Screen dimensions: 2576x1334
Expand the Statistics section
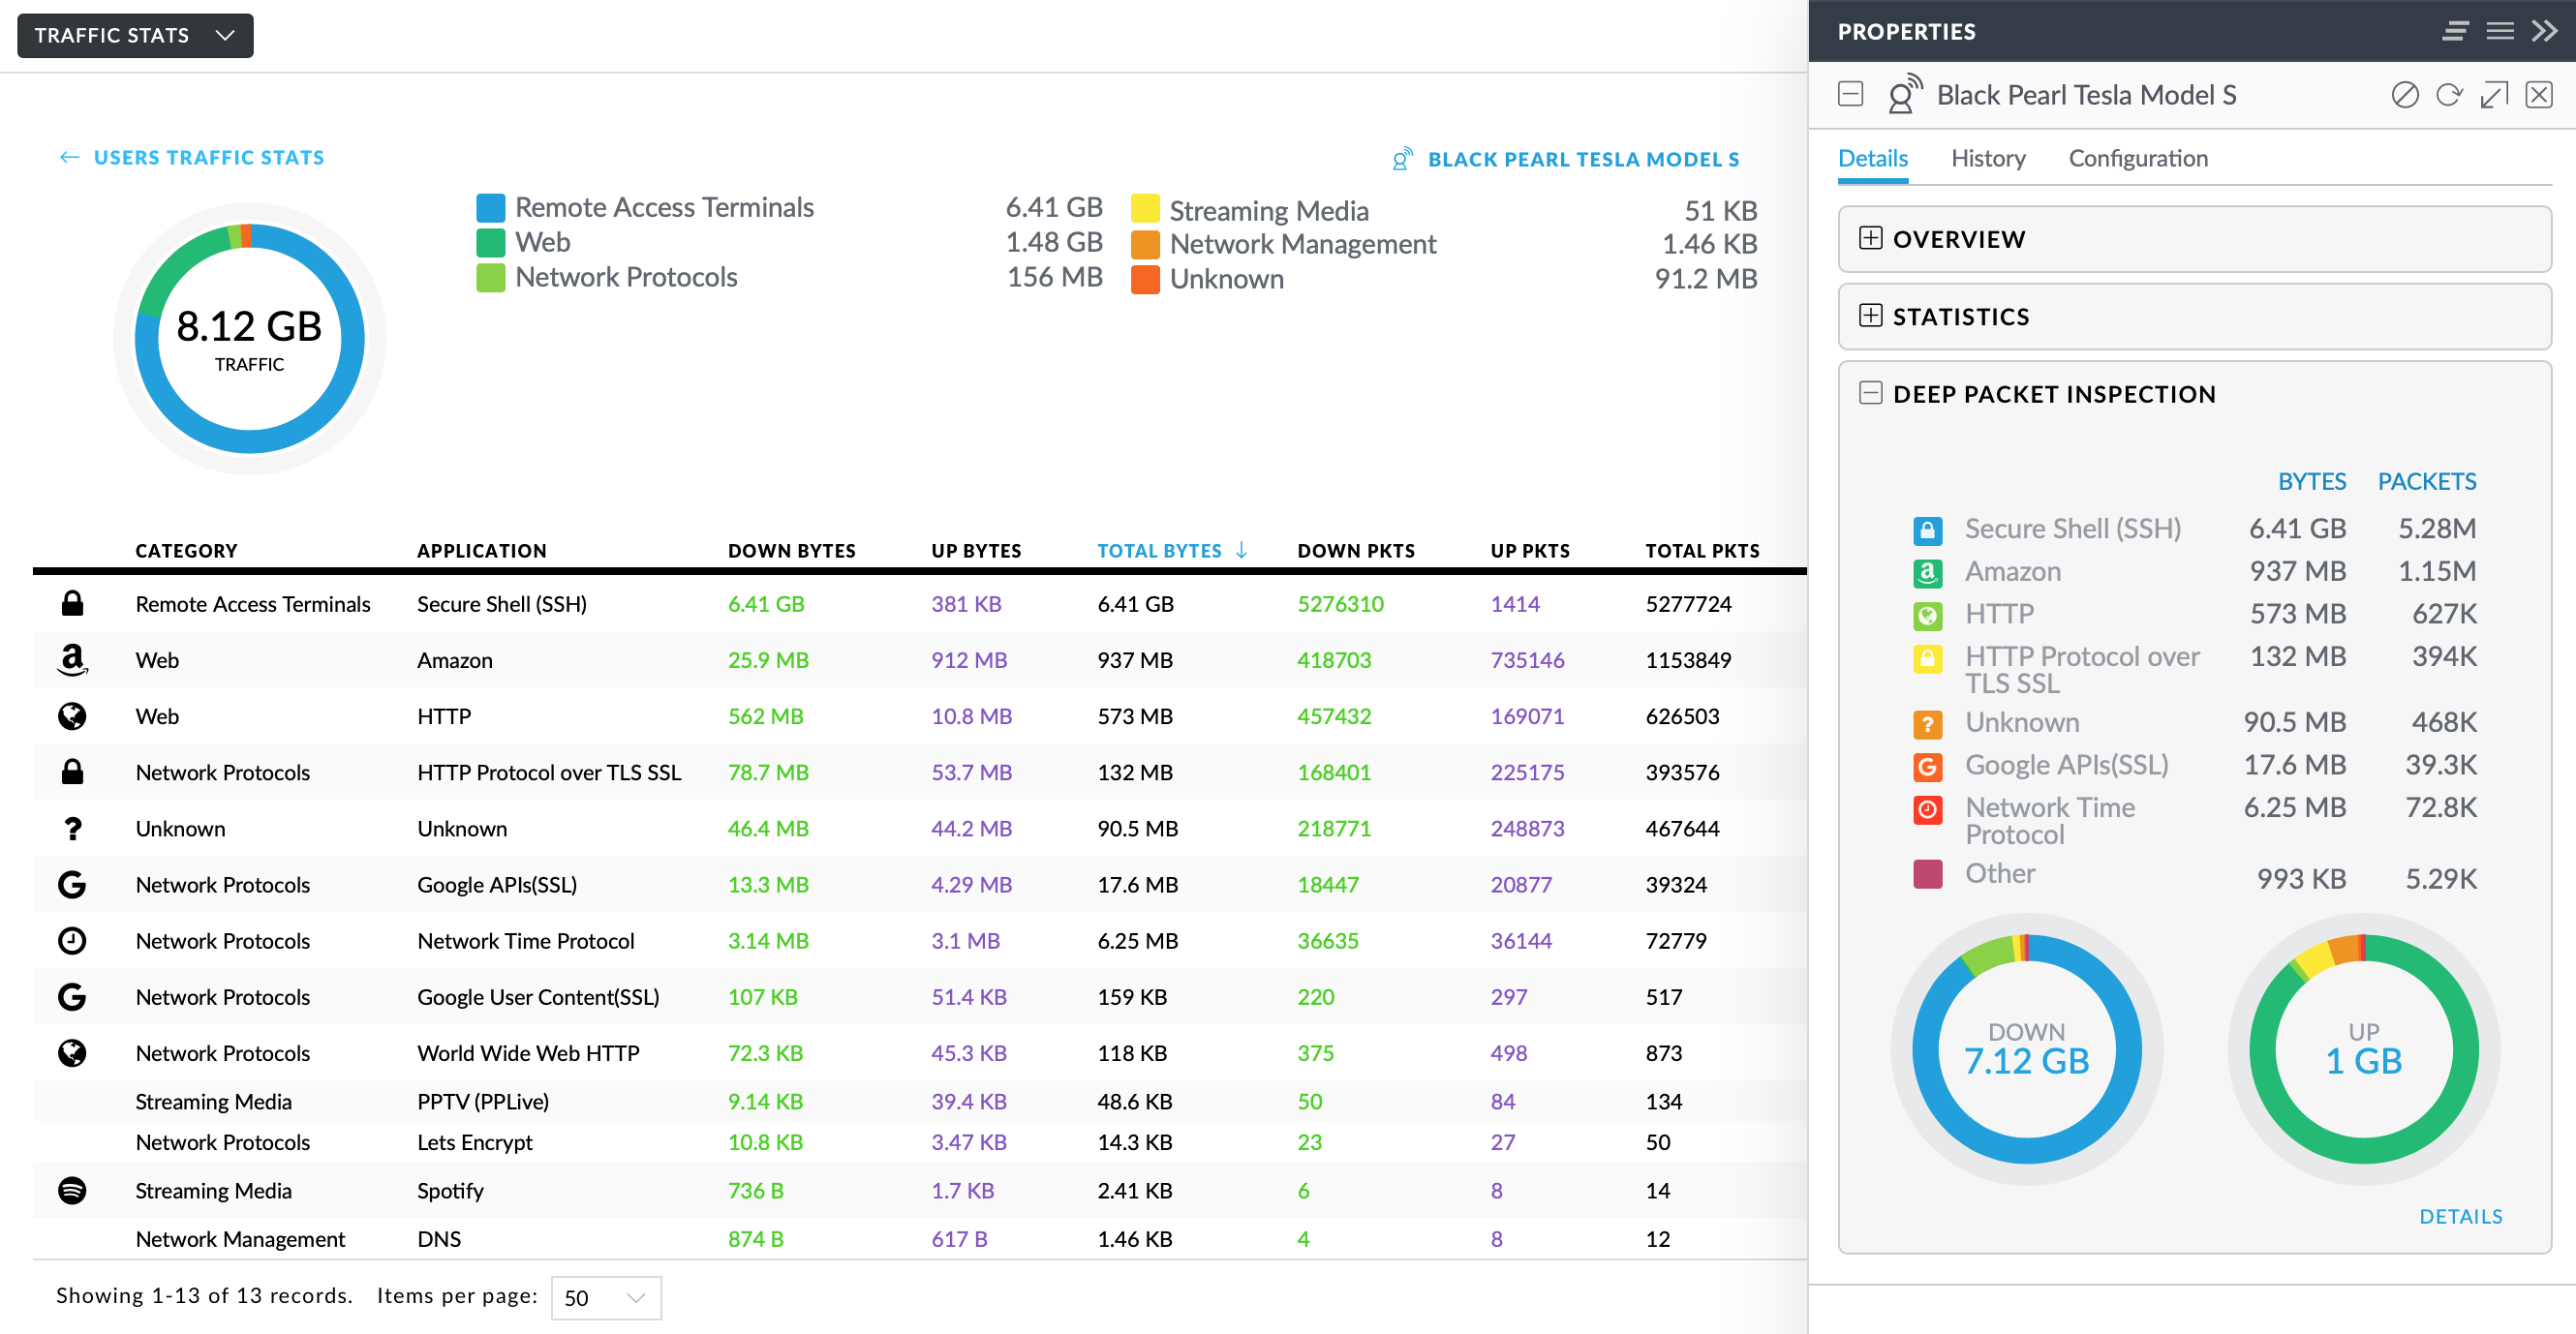pos(2195,316)
